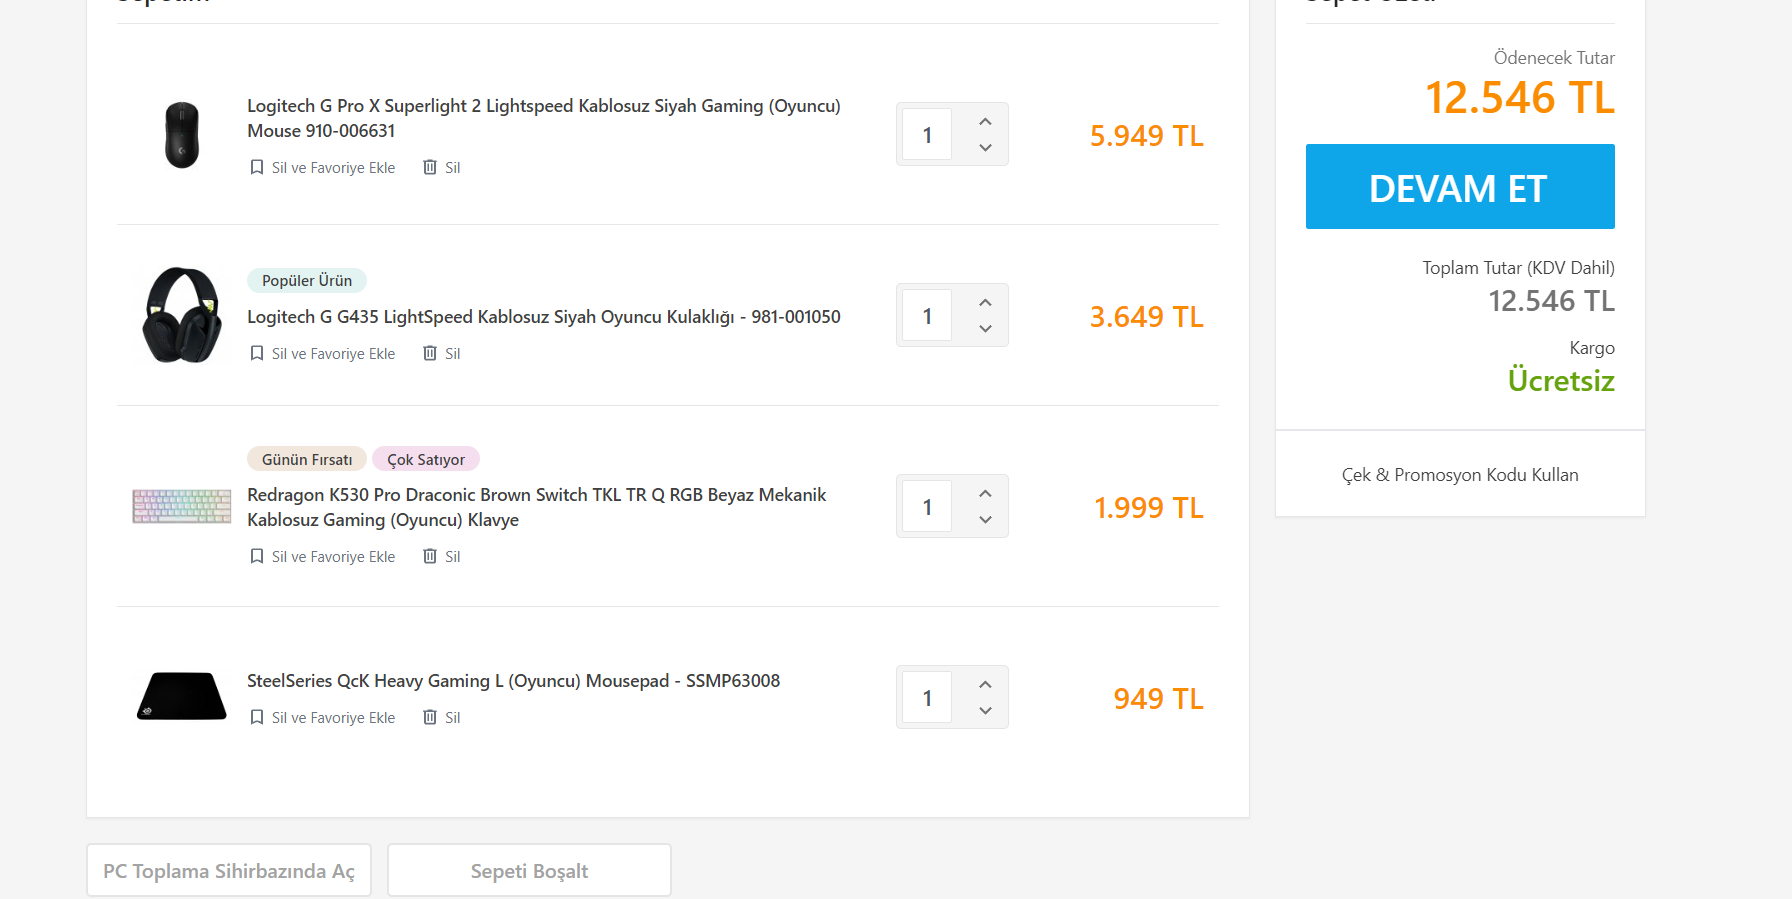Decrease quantity of SteelSeries QcK mousepad
This screenshot has height=899, width=1792.
(x=985, y=711)
